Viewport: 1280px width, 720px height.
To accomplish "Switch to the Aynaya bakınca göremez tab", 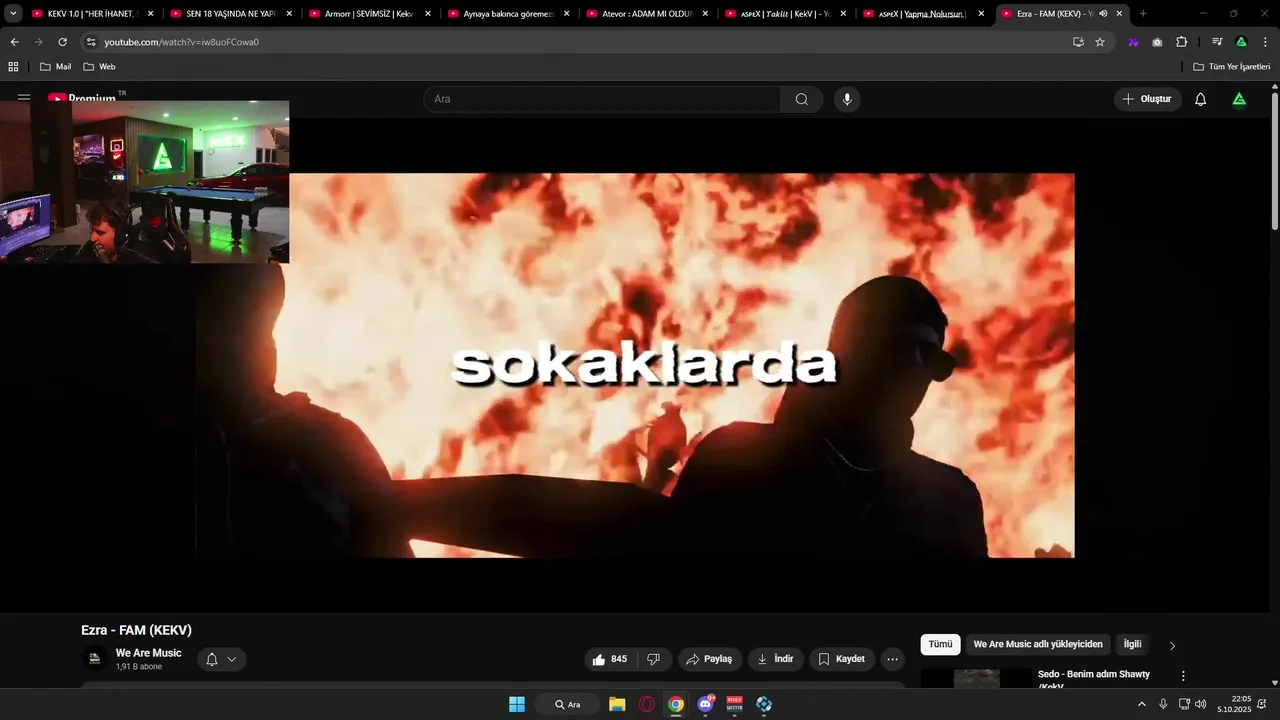I will [x=506, y=14].
